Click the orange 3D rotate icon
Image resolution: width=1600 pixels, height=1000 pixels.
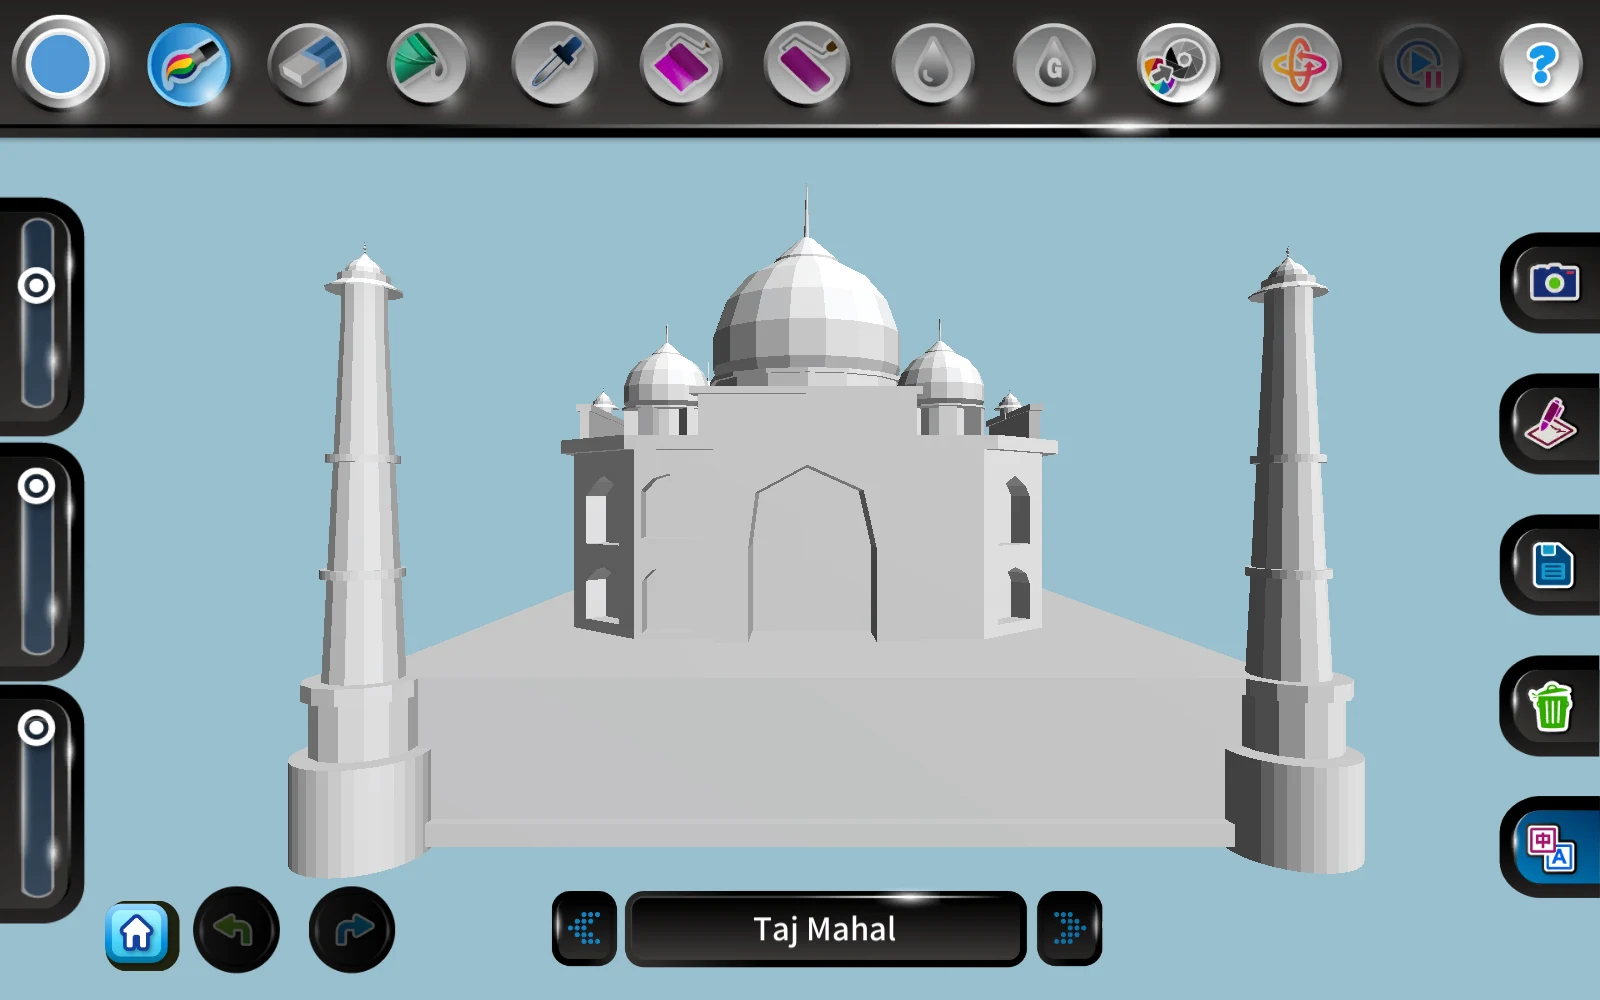(x=1300, y=66)
